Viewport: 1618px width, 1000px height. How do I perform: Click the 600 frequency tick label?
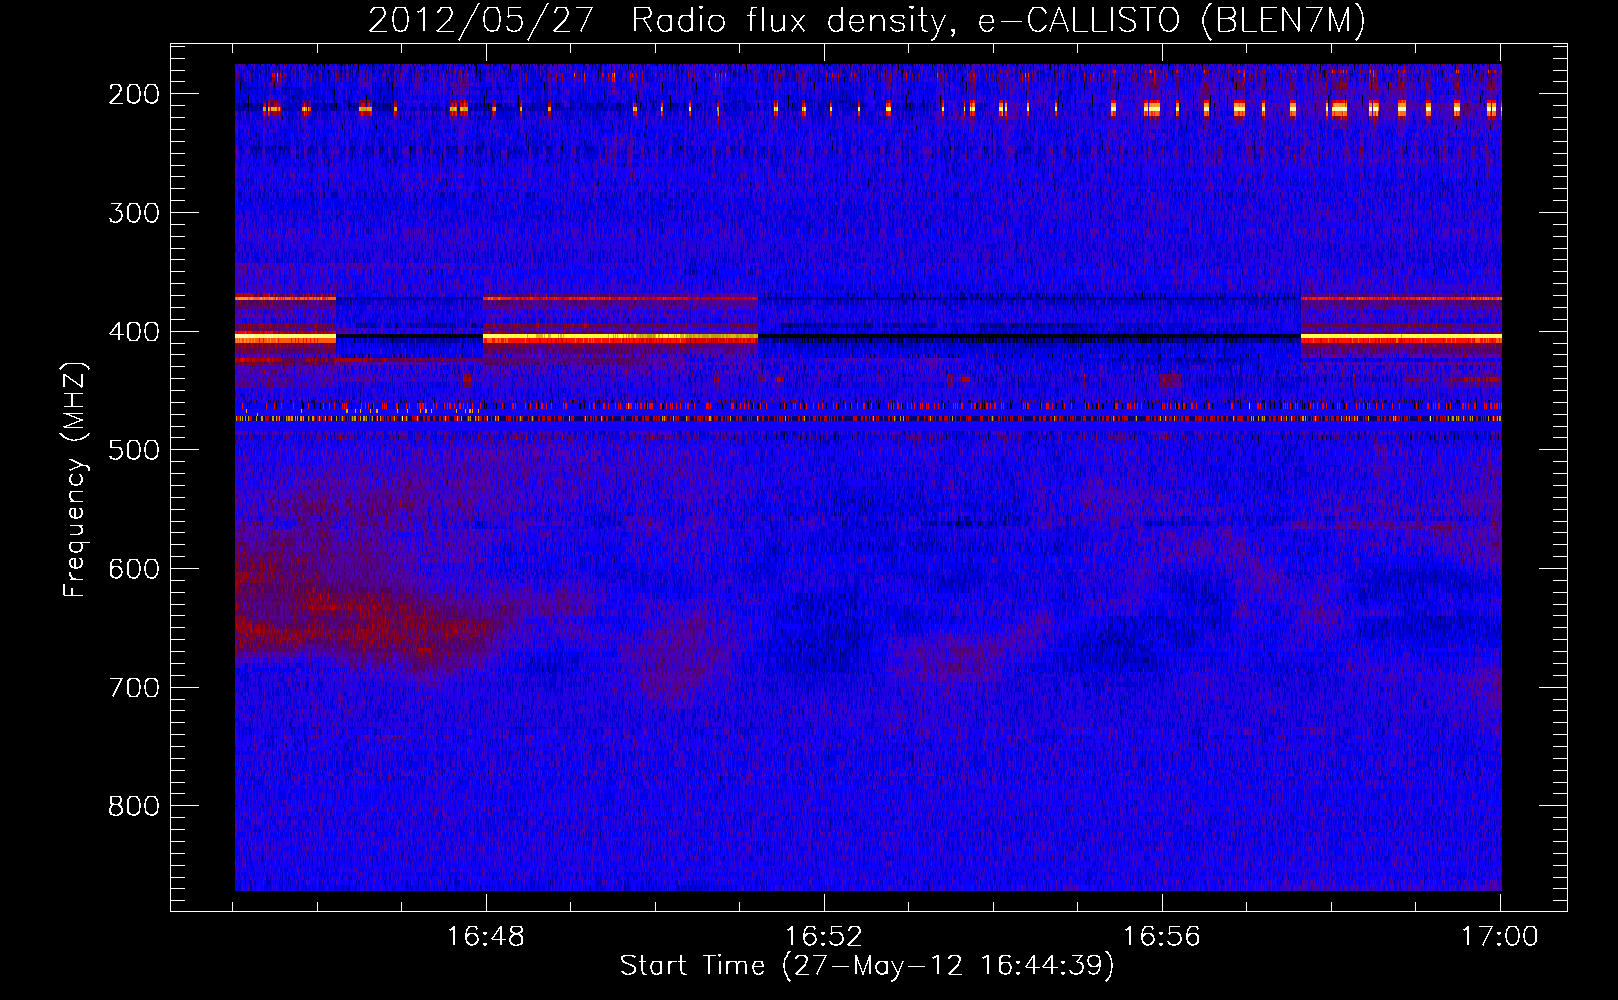[x=134, y=569]
